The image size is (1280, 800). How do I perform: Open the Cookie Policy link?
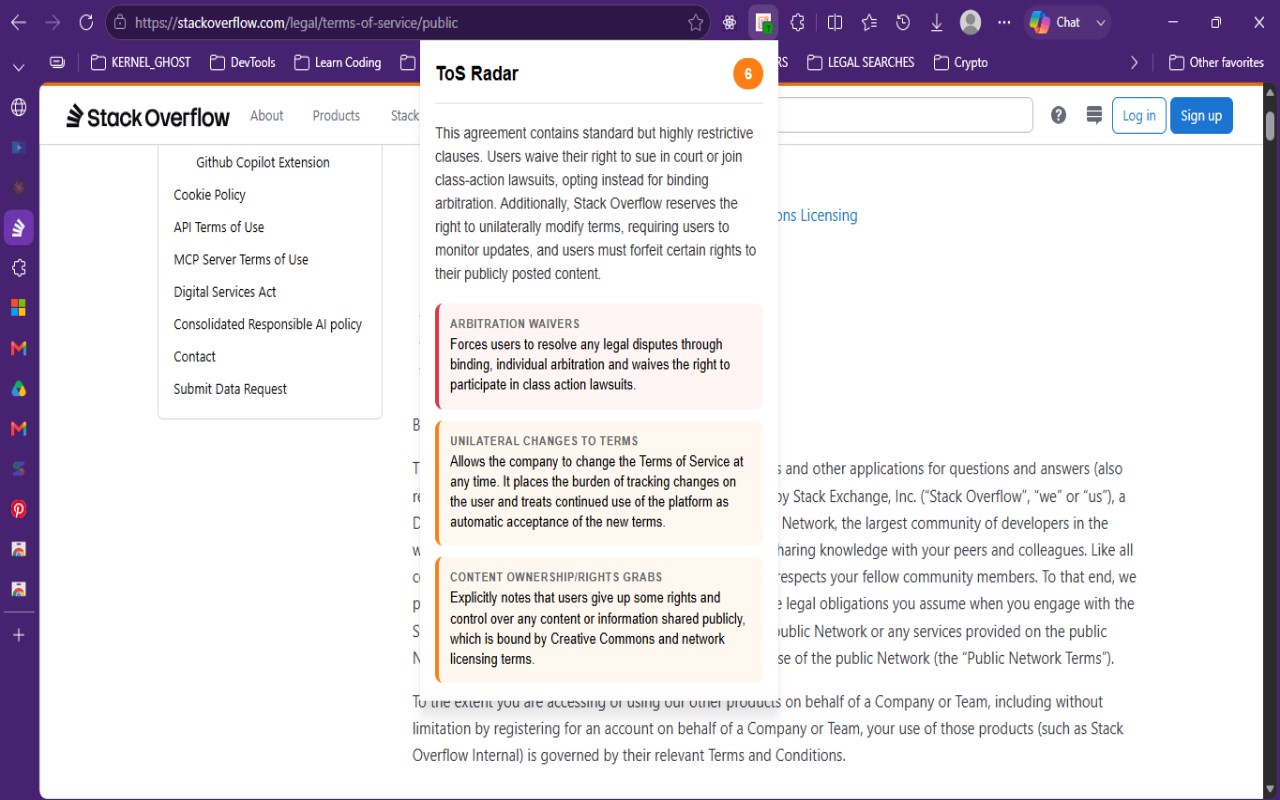pos(209,195)
